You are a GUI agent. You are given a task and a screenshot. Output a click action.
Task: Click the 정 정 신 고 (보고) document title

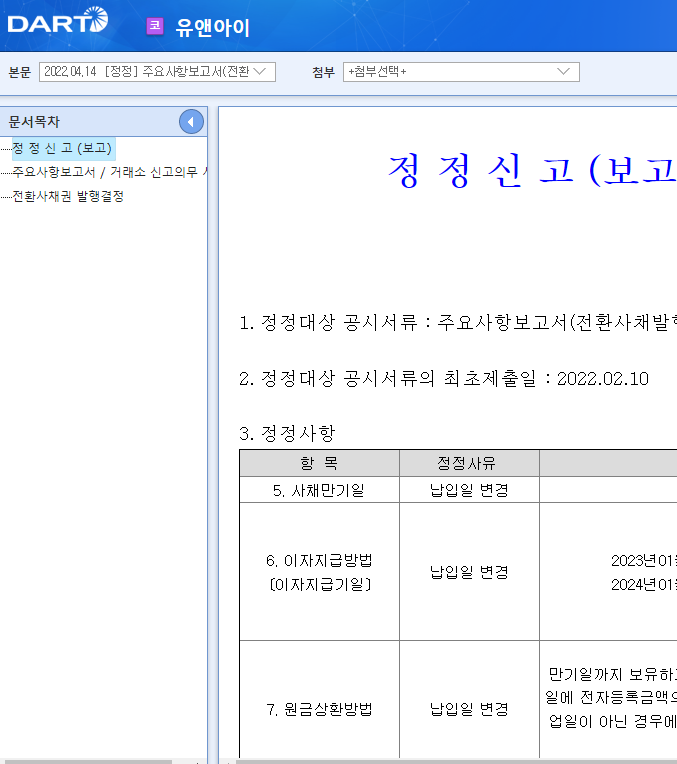click(532, 171)
